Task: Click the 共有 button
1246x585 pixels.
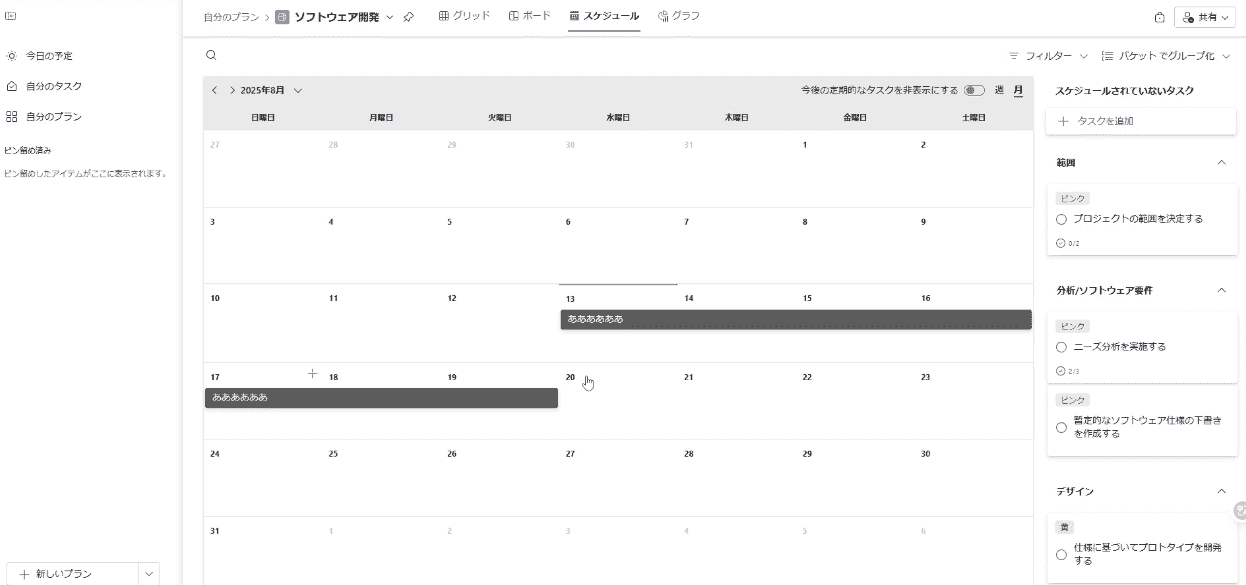Action: 1205,17
